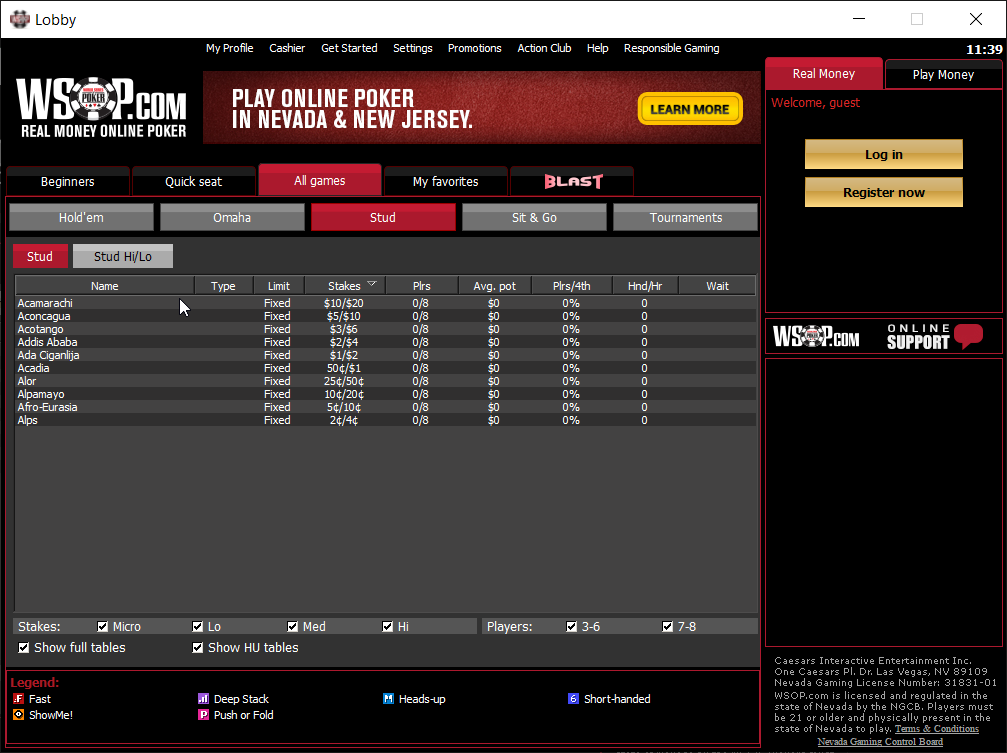Click the Deep Stack legend icon

pyautogui.click(x=204, y=698)
